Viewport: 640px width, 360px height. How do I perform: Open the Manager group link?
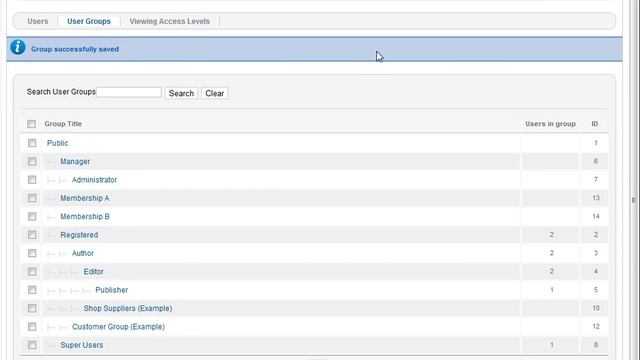point(75,161)
